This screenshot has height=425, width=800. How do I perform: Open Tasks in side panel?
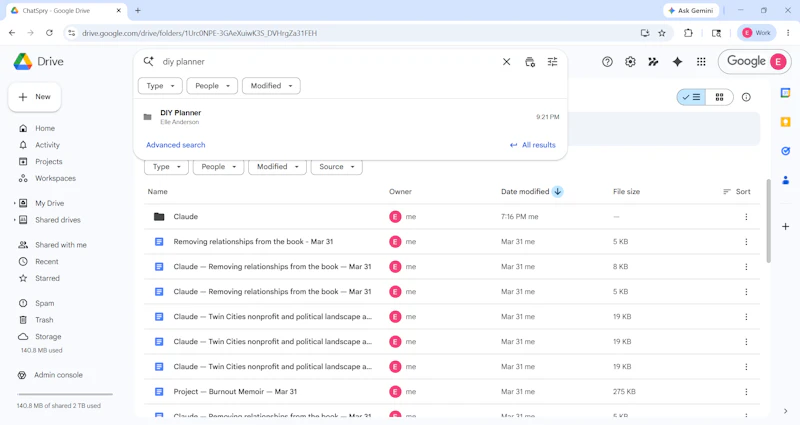(x=785, y=151)
